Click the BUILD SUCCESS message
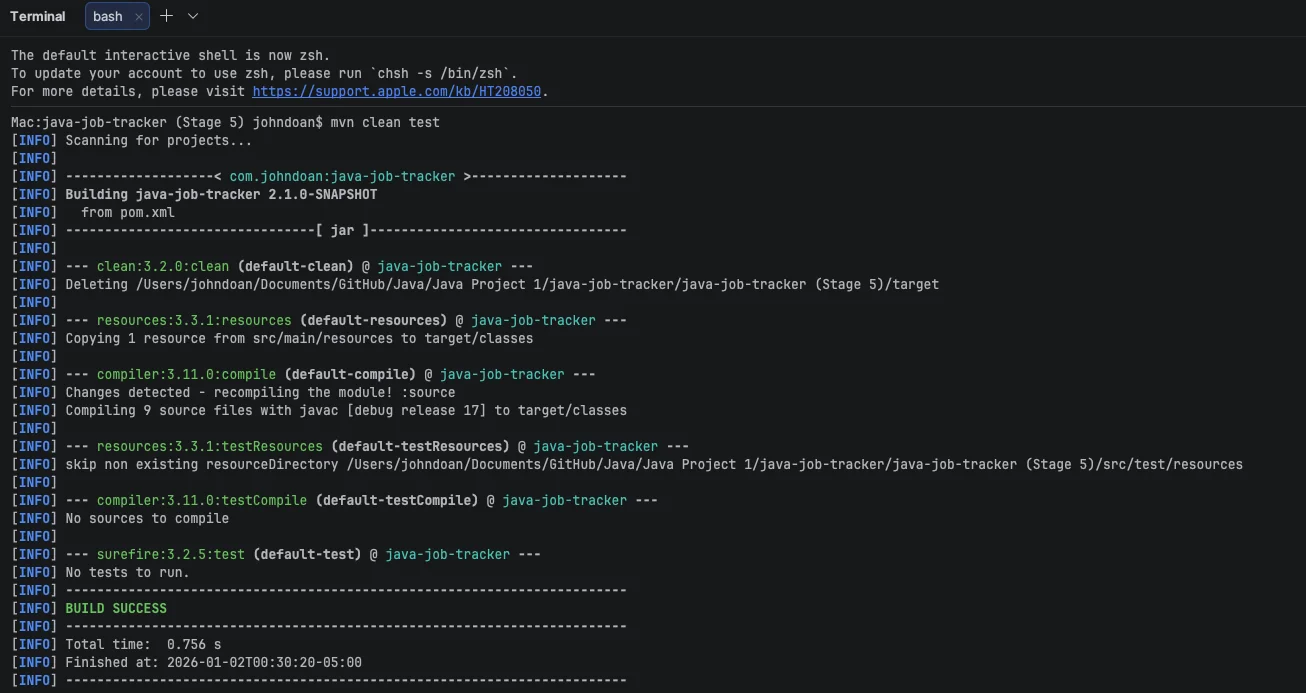This screenshot has height=693, width=1306. [116, 608]
